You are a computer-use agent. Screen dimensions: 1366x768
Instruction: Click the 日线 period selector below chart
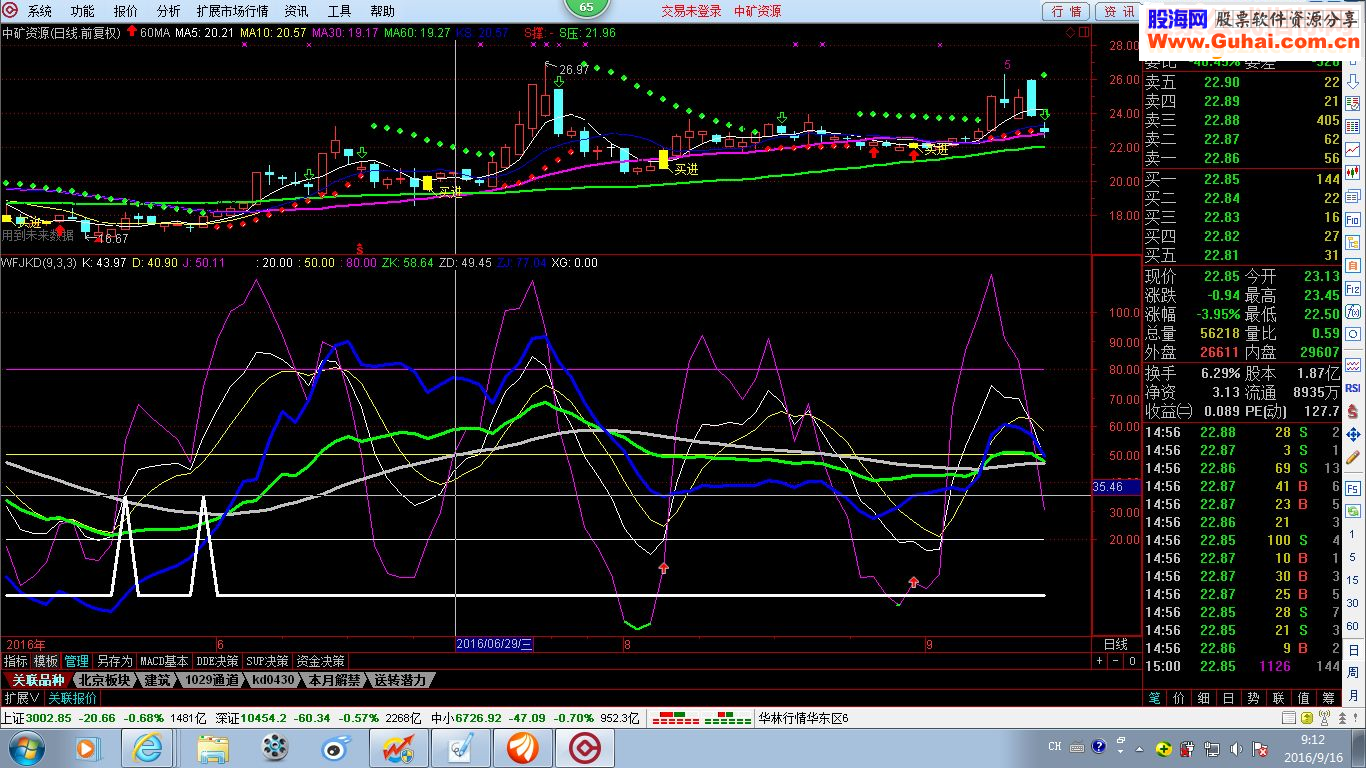tap(1115, 644)
